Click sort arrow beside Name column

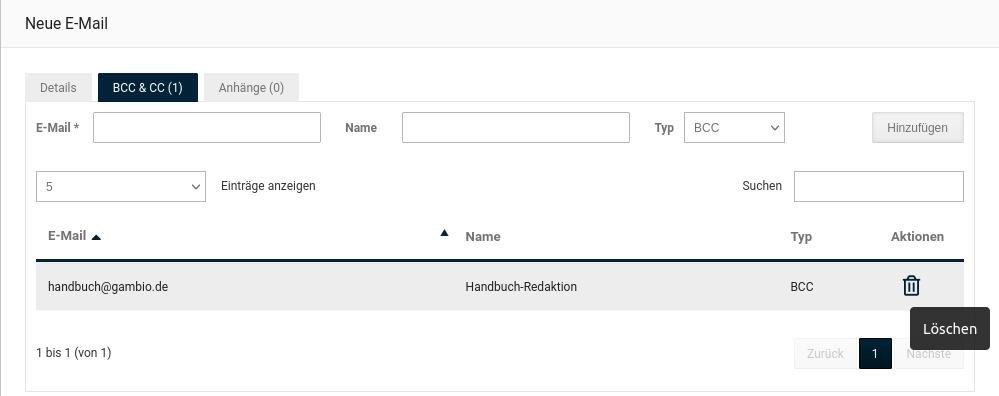coord(444,232)
